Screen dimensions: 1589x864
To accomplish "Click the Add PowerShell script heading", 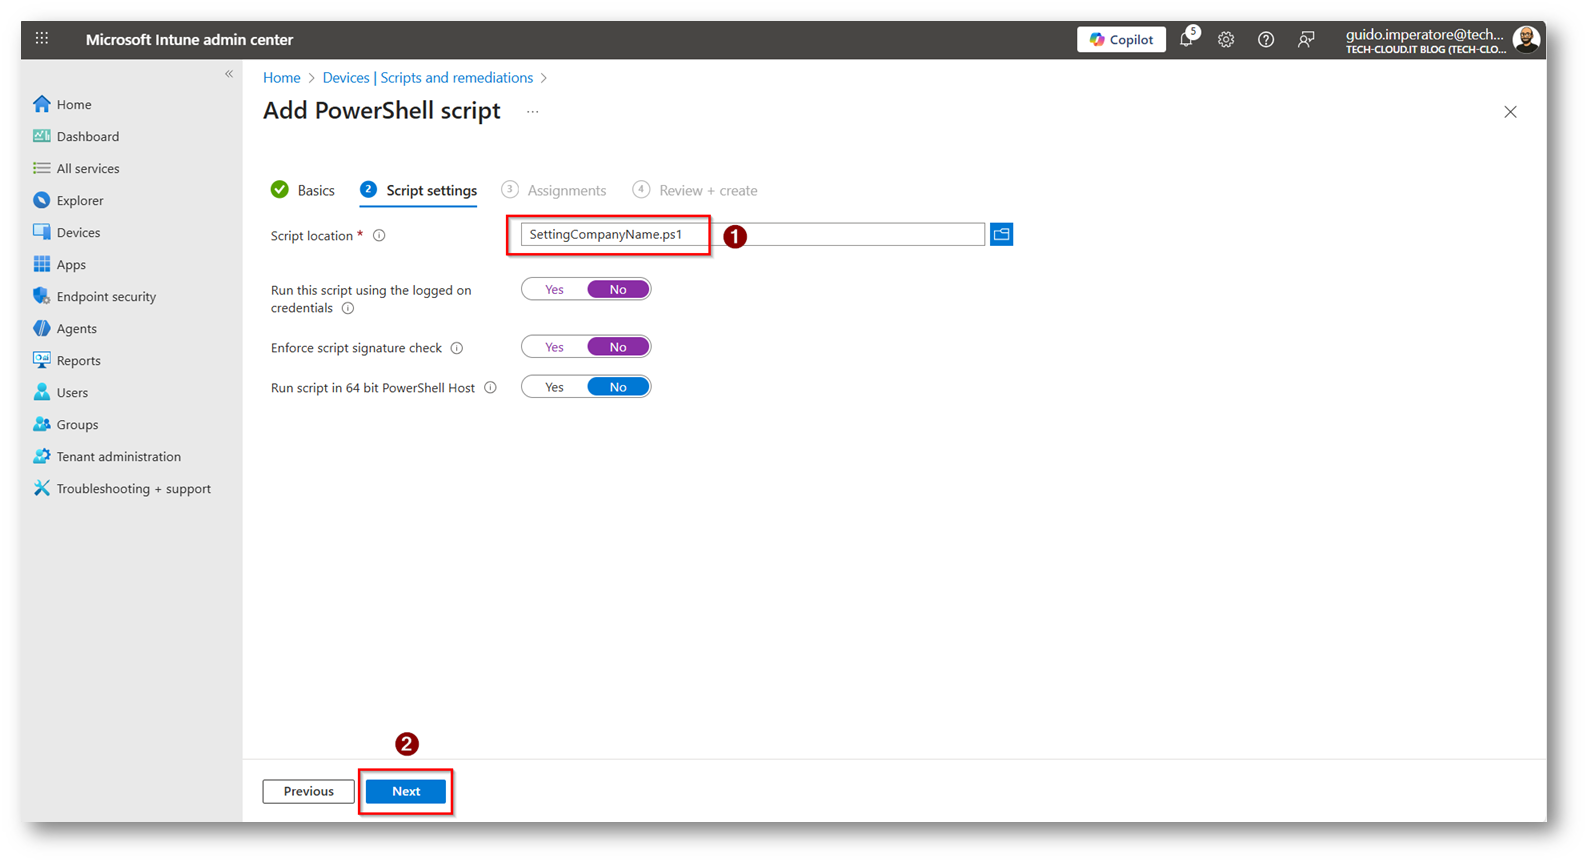I will pyautogui.click(x=382, y=111).
